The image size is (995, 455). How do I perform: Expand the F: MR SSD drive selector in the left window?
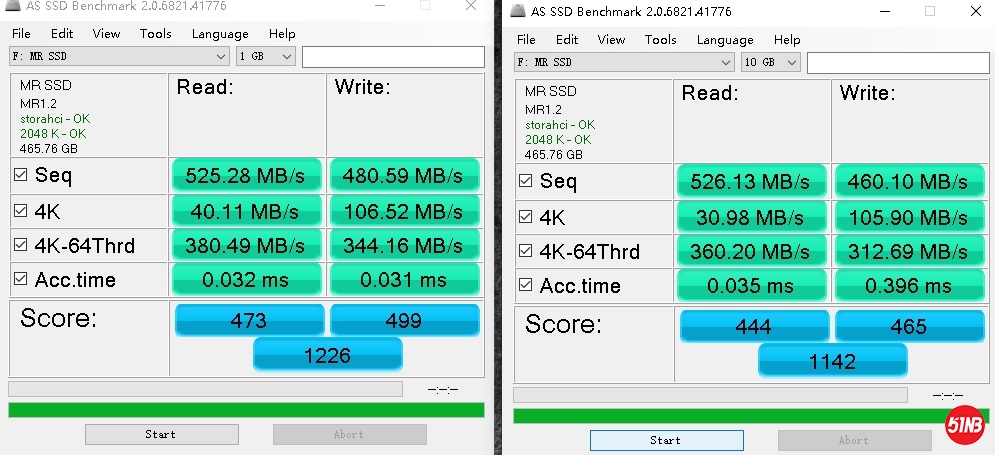120,56
